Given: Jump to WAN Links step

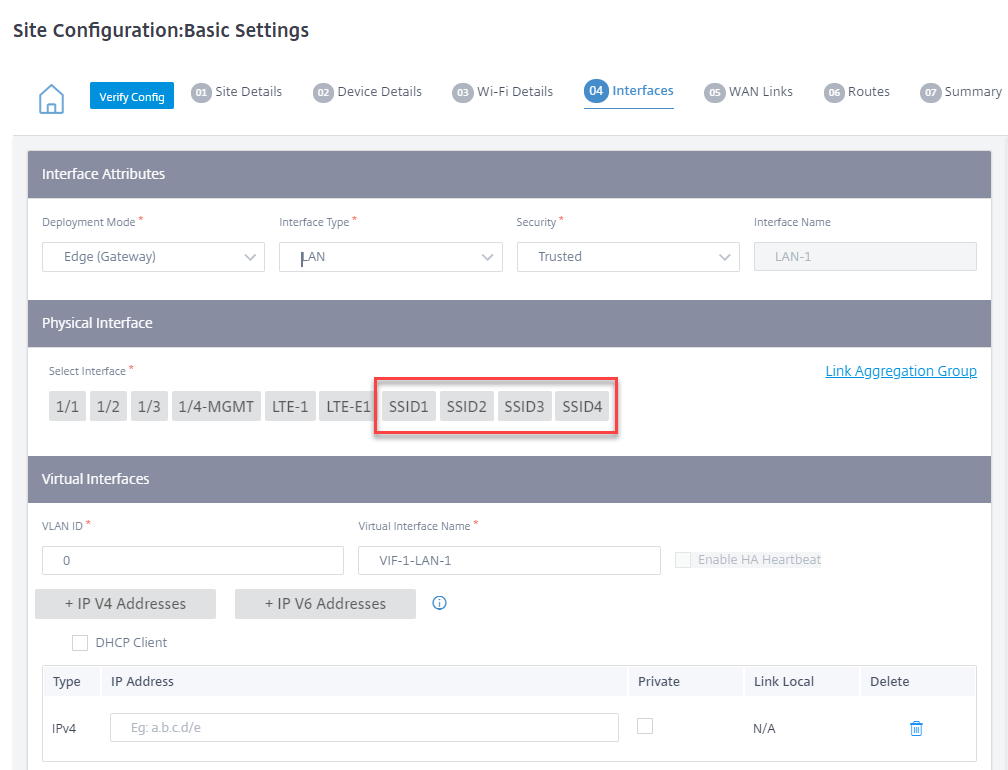Looking at the screenshot, I should coord(748,92).
